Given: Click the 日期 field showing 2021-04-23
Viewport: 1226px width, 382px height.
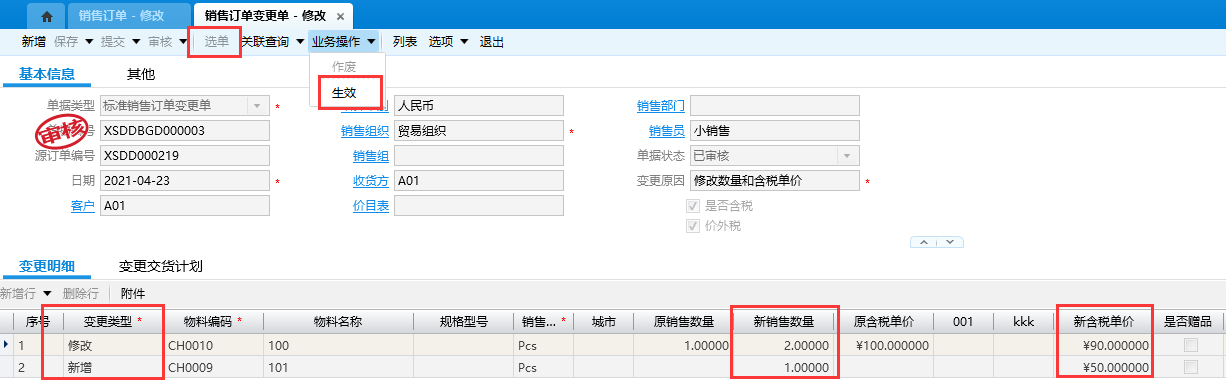Looking at the screenshot, I should (184, 181).
